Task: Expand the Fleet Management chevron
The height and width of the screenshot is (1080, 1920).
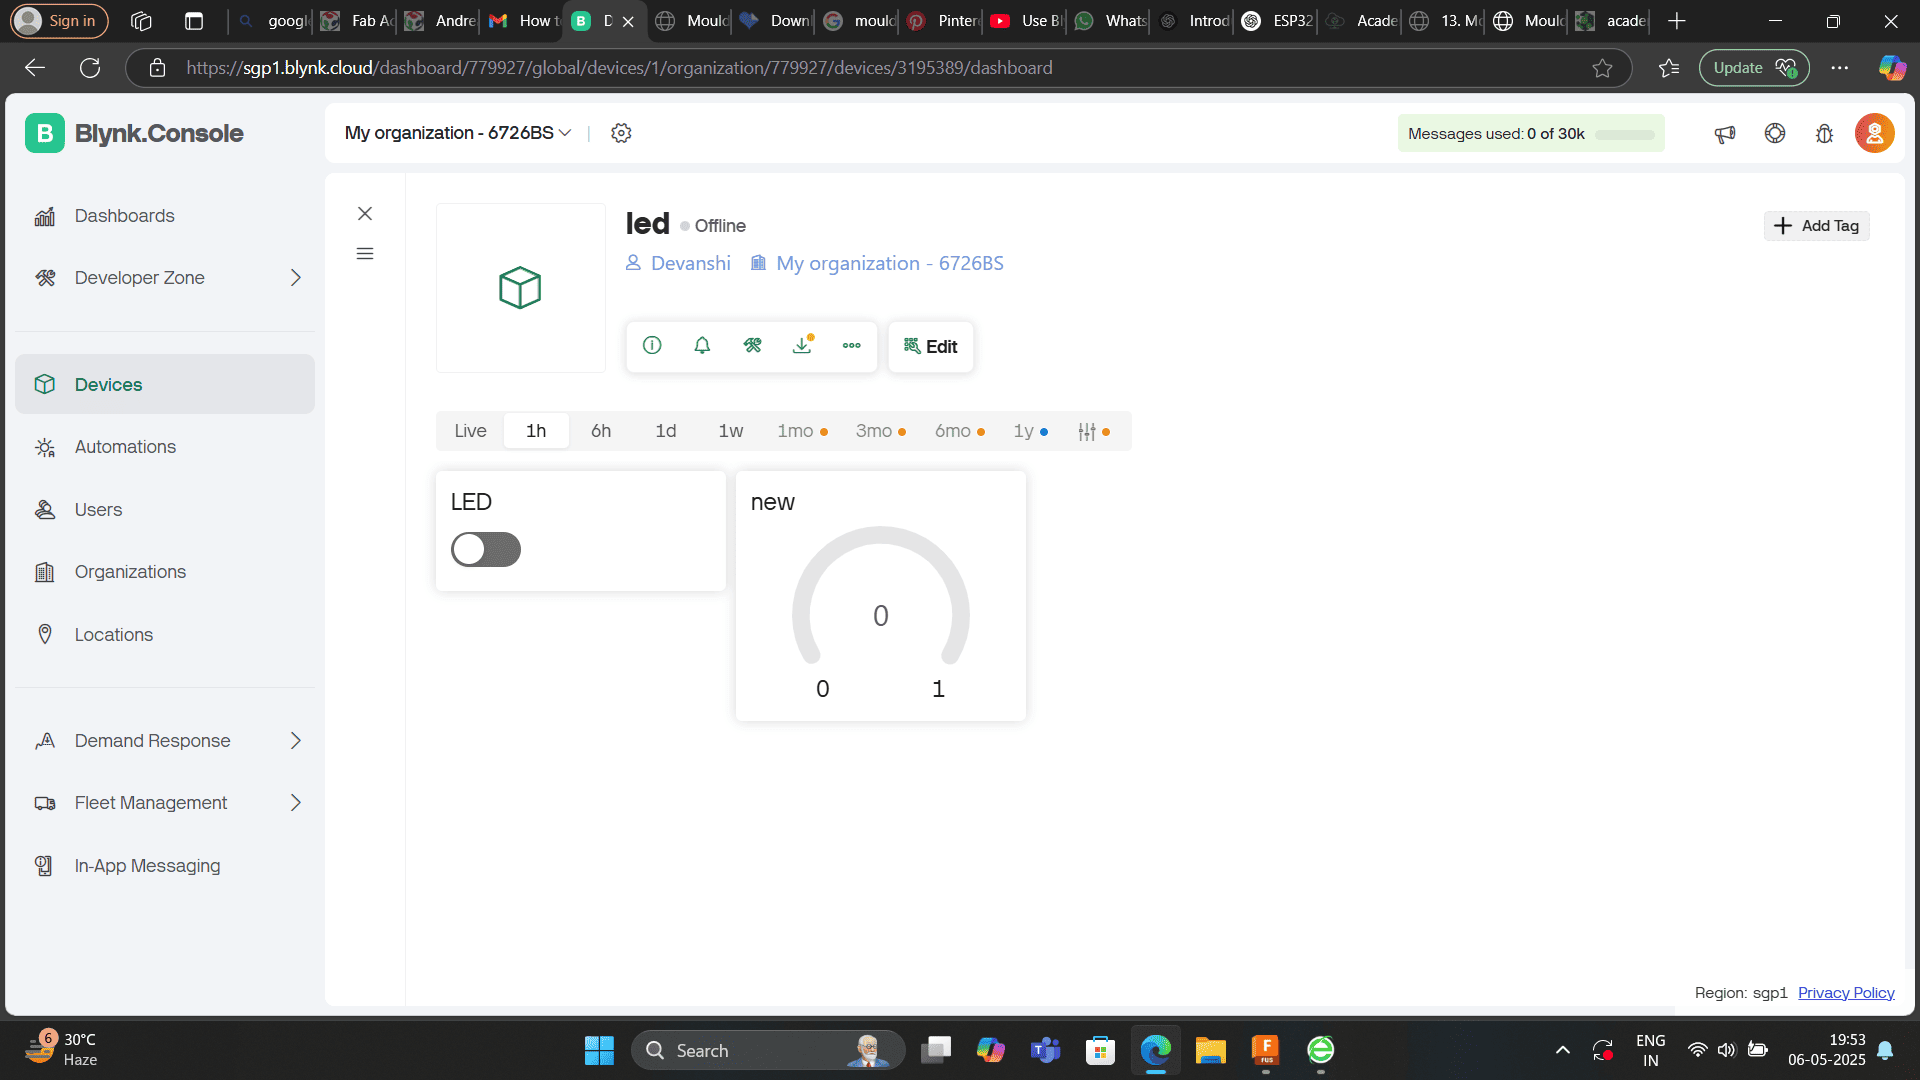Action: click(x=296, y=803)
